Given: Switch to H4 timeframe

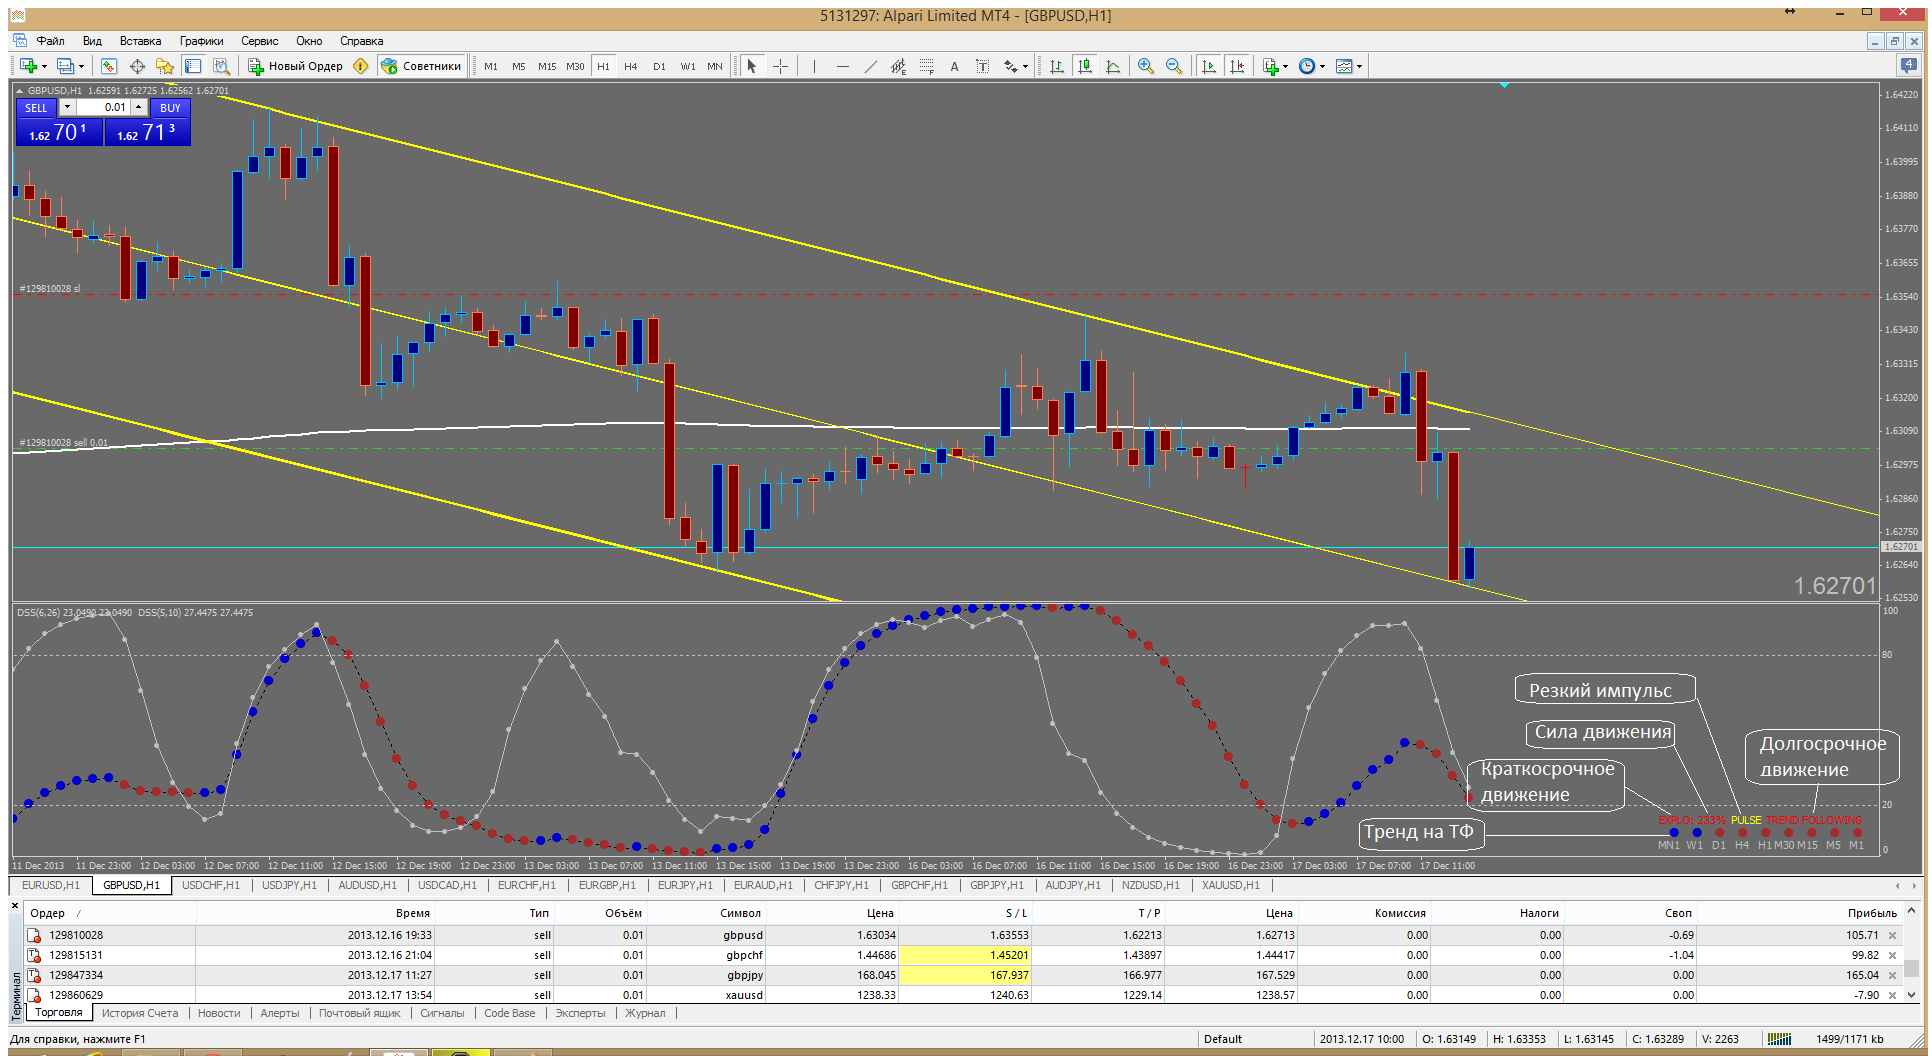Looking at the screenshot, I should (631, 66).
